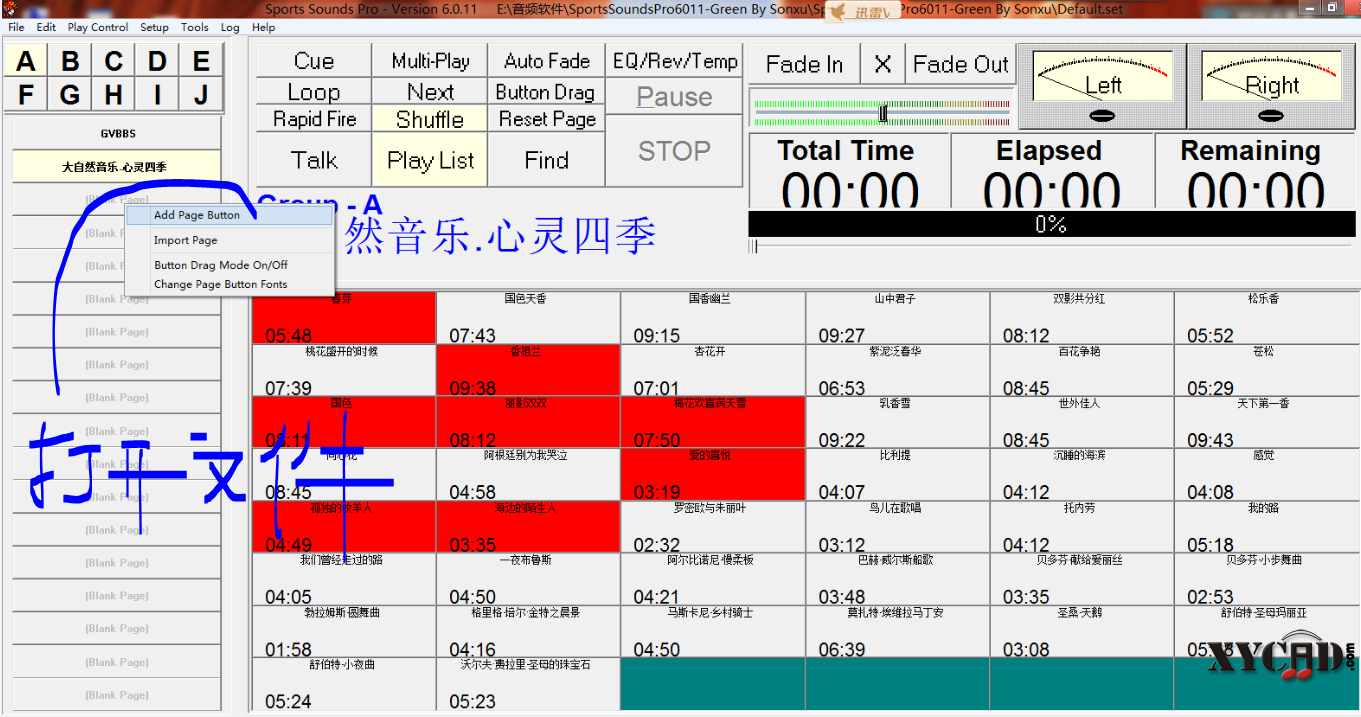
Task: Click the Right VU meter
Action: (1271, 86)
